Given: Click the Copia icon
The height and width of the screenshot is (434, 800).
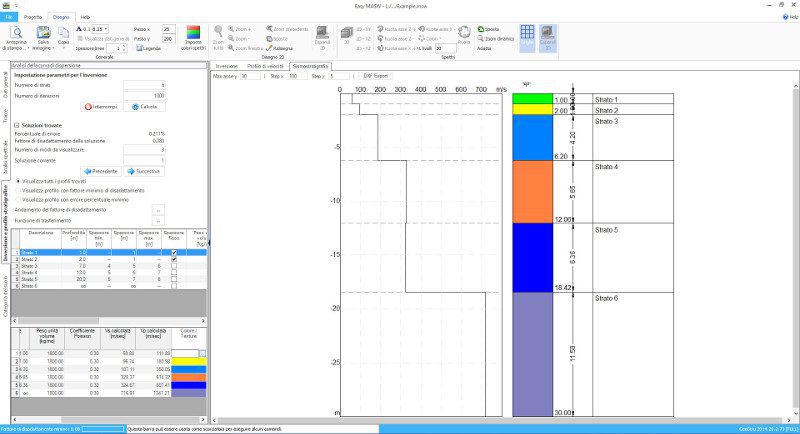Looking at the screenshot, I should (x=64, y=32).
